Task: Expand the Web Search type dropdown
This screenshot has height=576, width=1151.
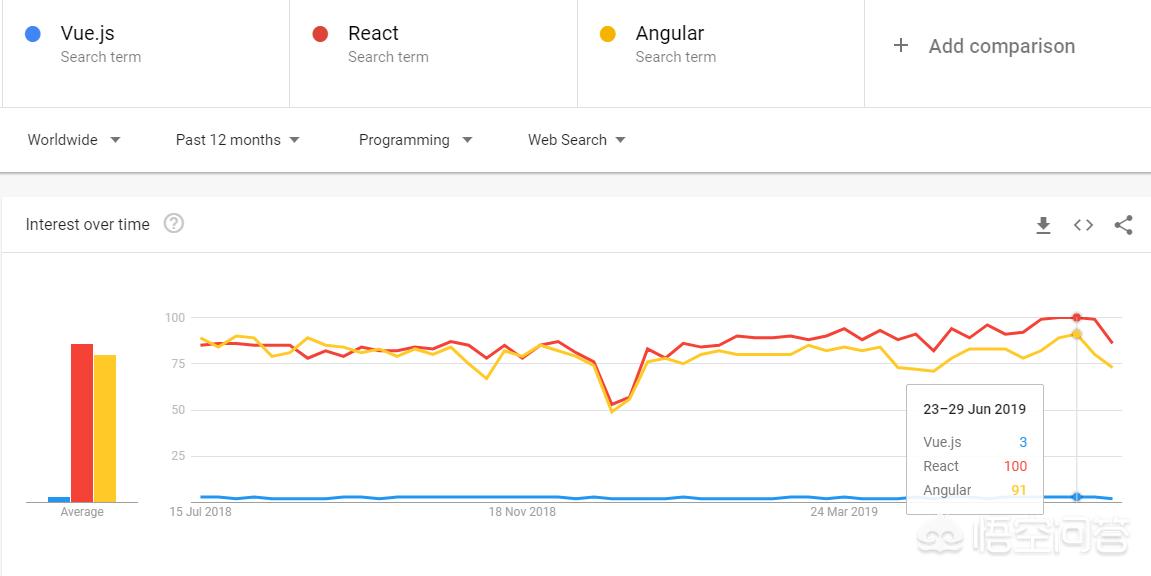Action: coord(577,139)
